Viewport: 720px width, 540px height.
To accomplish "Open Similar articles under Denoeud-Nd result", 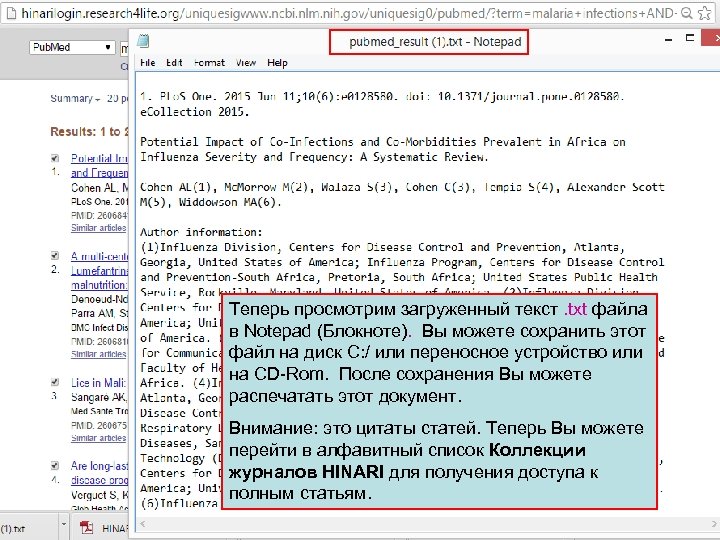I will 99,354.
